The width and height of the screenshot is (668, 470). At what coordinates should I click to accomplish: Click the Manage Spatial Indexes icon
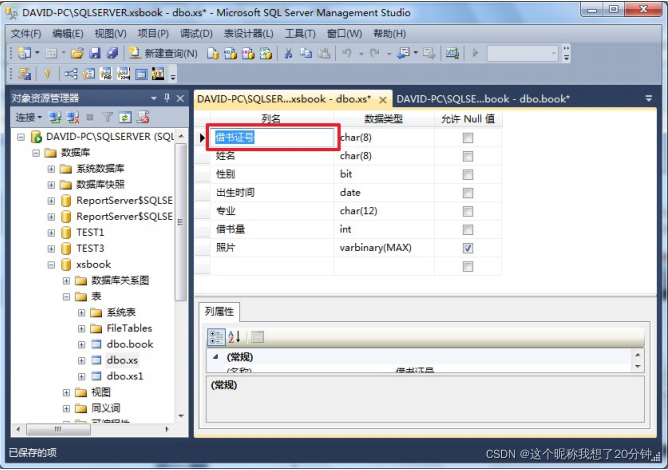158,74
